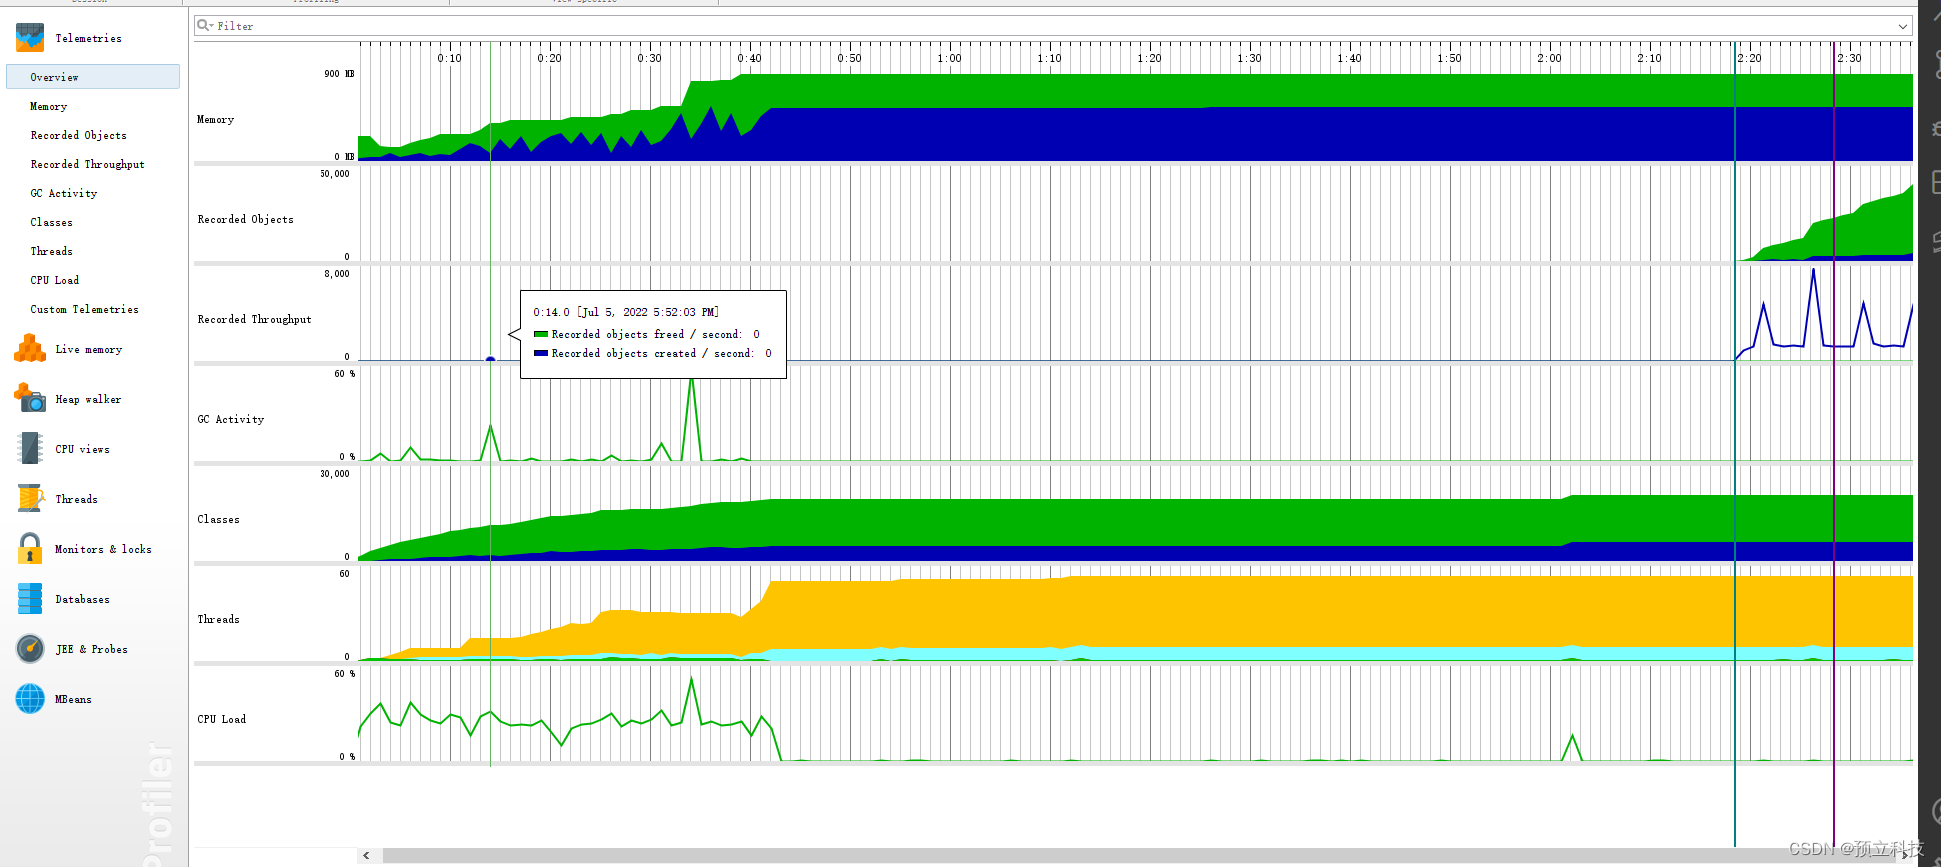Open the Databases section label
The image size is (1941, 867).
[82, 599]
